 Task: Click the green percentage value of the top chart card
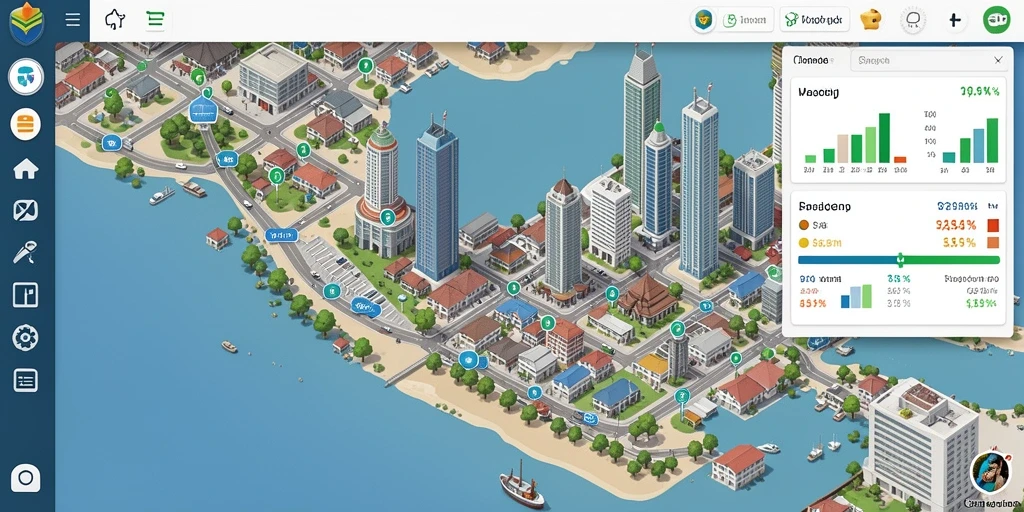point(980,91)
